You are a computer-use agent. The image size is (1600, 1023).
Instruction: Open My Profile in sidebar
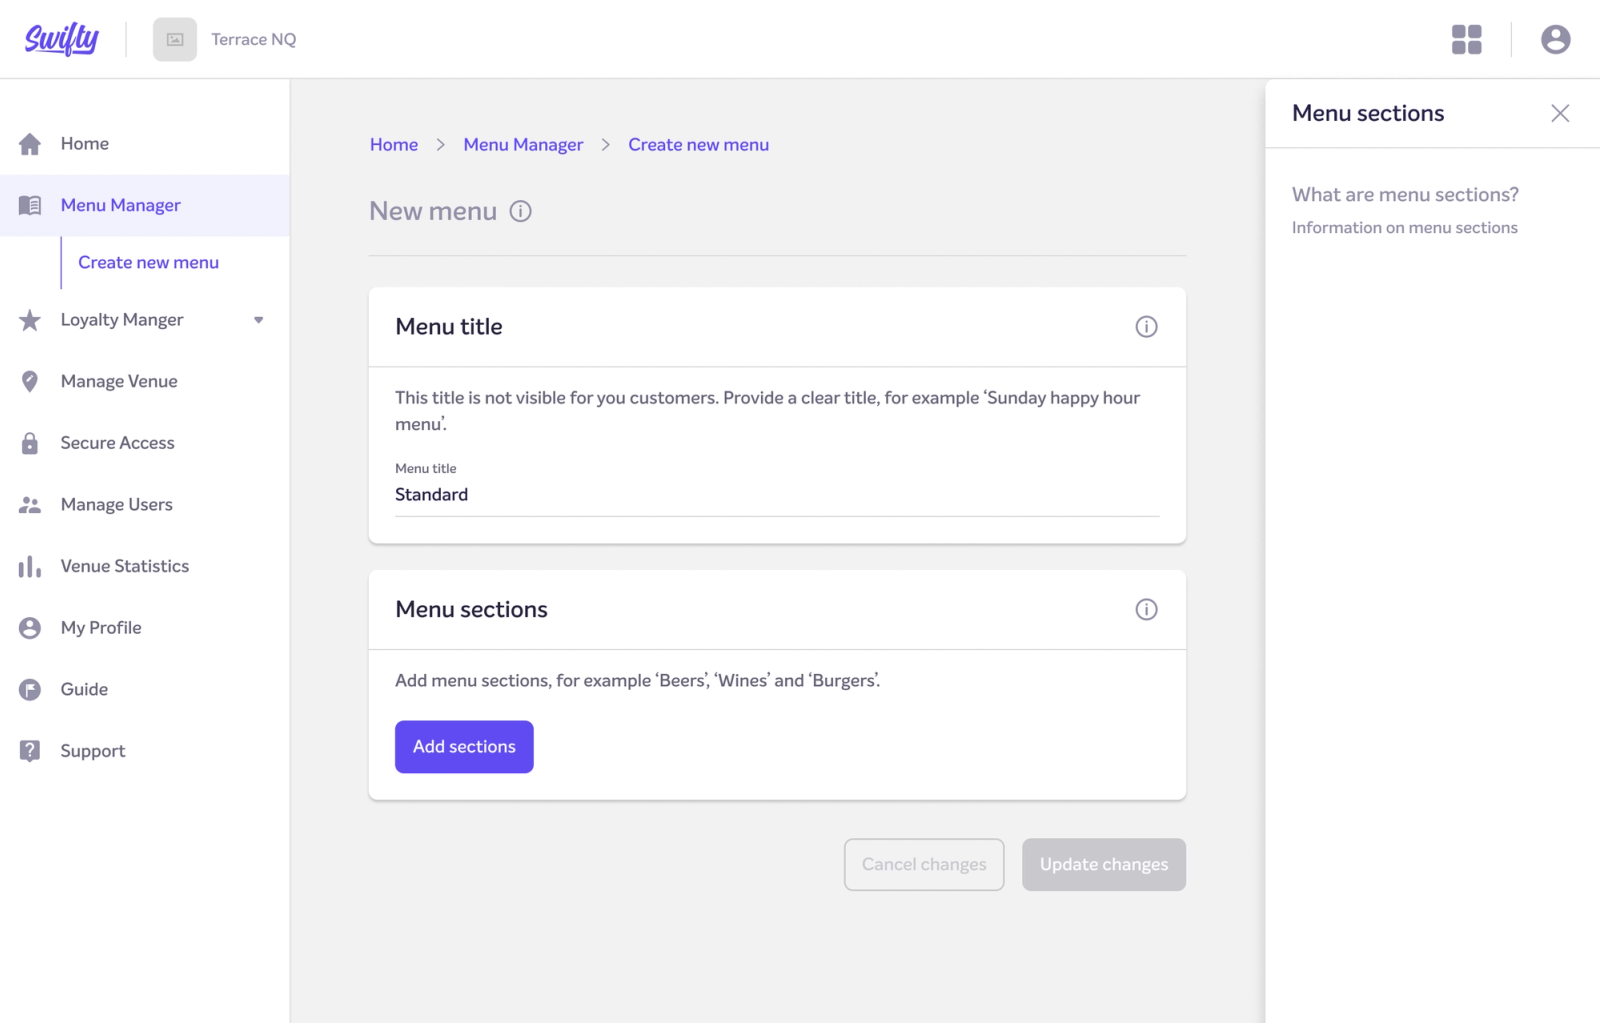click(145, 628)
